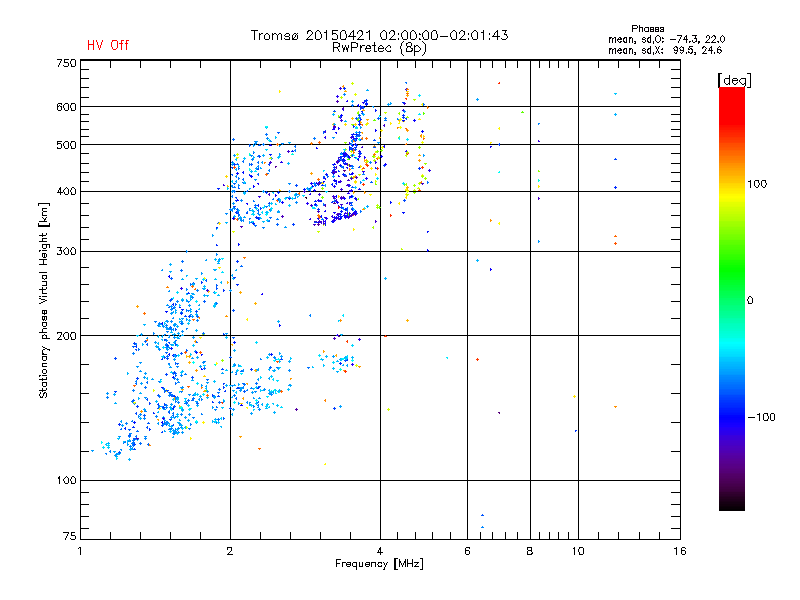Click the 'Frequency [MHz]' x-axis label
The image size is (800, 600).
[379, 564]
